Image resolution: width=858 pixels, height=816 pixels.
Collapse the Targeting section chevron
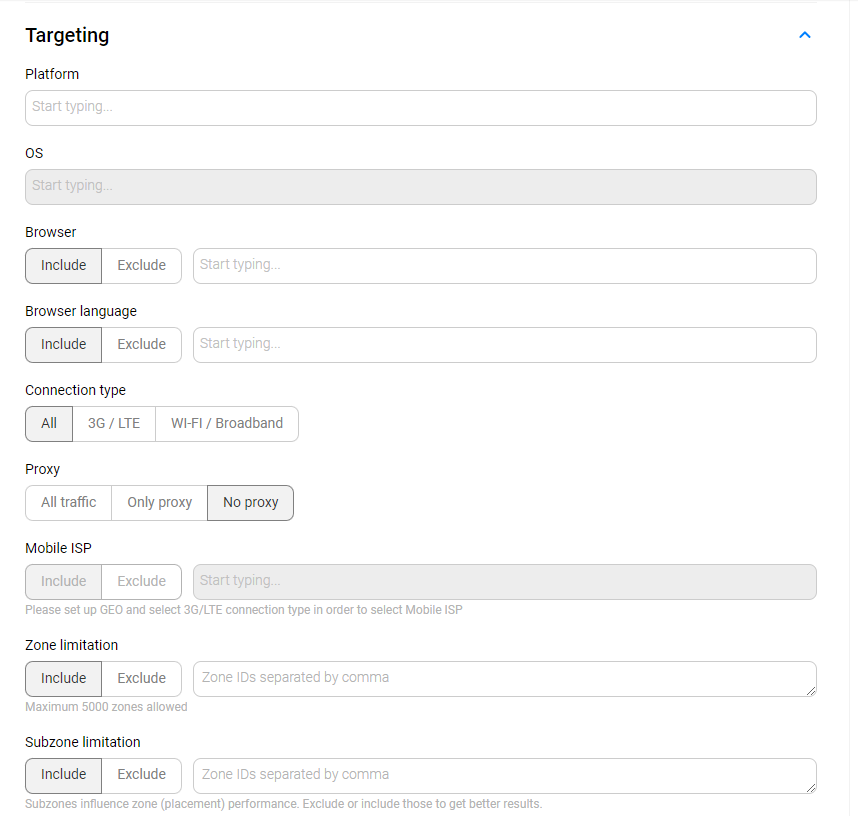(805, 36)
